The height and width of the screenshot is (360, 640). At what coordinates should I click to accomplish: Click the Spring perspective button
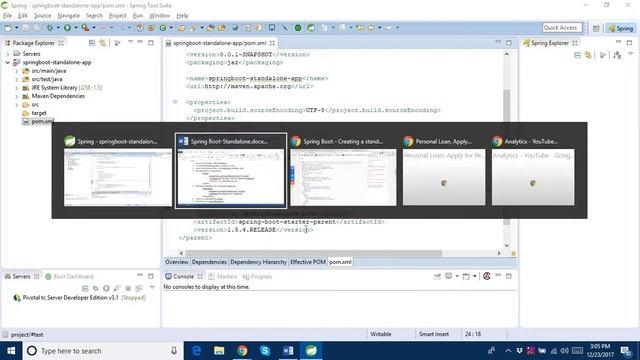click(x=620, y=28)
